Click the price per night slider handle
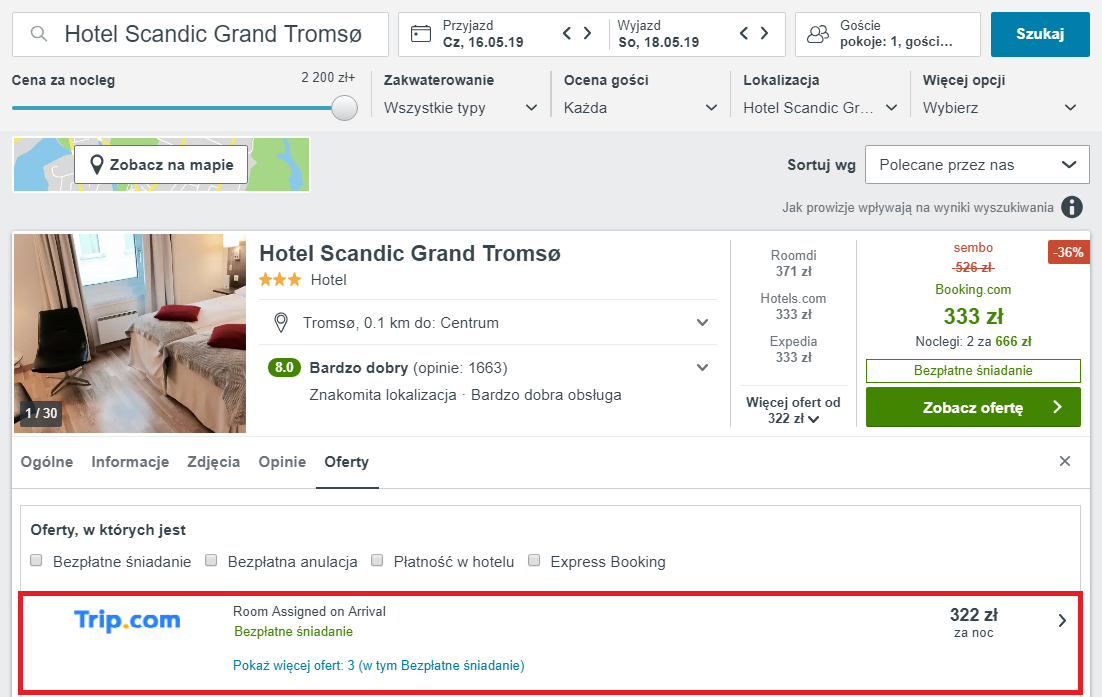 pos(344,108)
